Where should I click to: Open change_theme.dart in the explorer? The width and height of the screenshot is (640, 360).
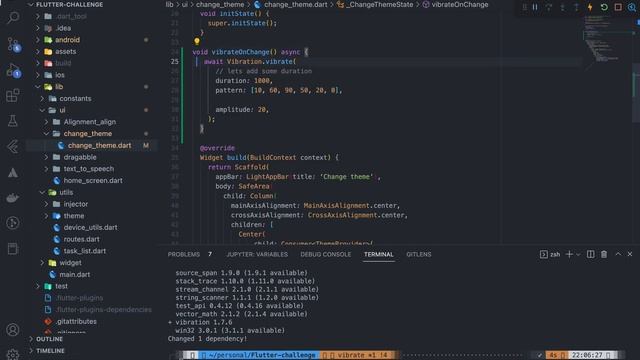(x=100, y=146)
